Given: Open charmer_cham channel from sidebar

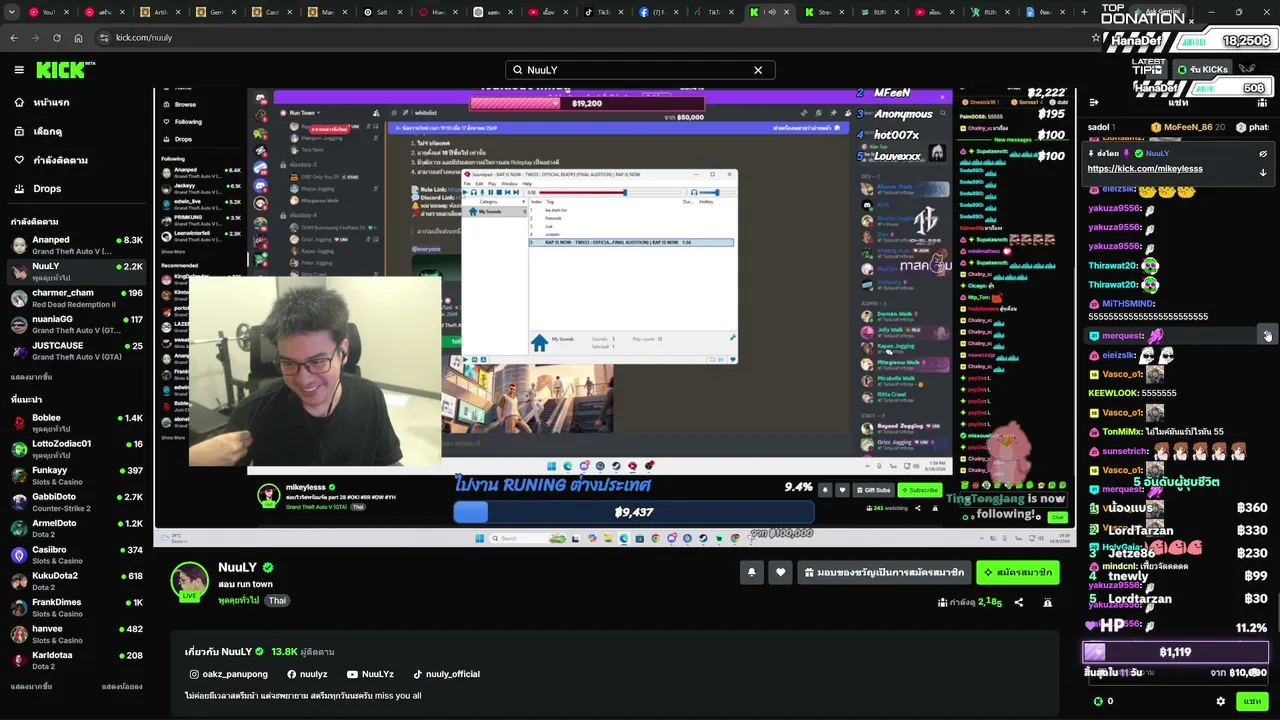Looking at the screenshot, I should (x=77, y=298).
